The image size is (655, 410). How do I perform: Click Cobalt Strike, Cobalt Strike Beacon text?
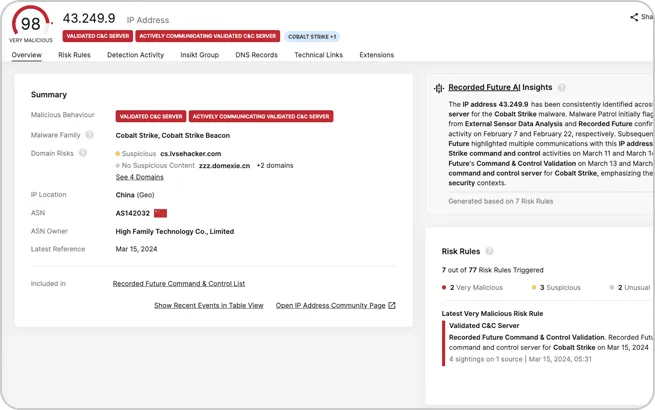[173, 135]
